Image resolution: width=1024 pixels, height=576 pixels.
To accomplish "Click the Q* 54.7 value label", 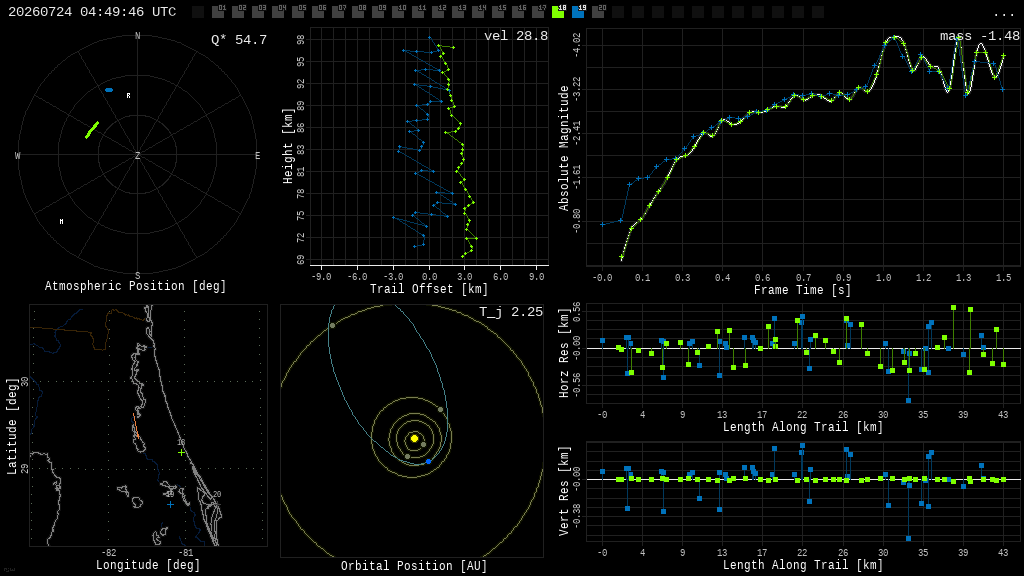I will coord(238,40).
